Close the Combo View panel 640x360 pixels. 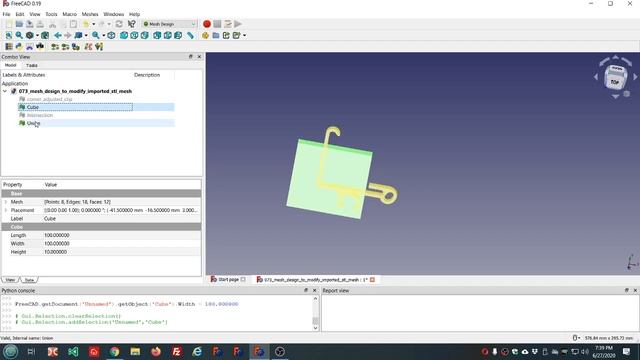pyautogui.click(x=199, y=57)
